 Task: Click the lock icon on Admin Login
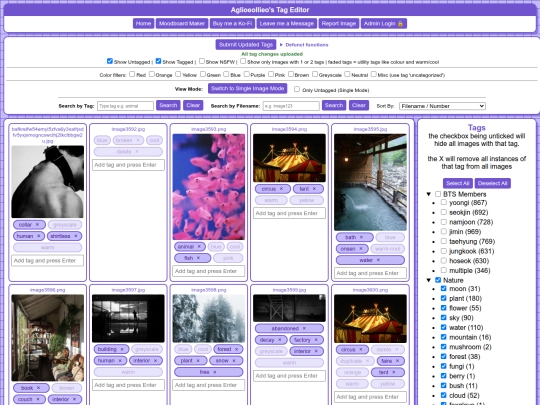pyautogui.click(x=400, y=24)
